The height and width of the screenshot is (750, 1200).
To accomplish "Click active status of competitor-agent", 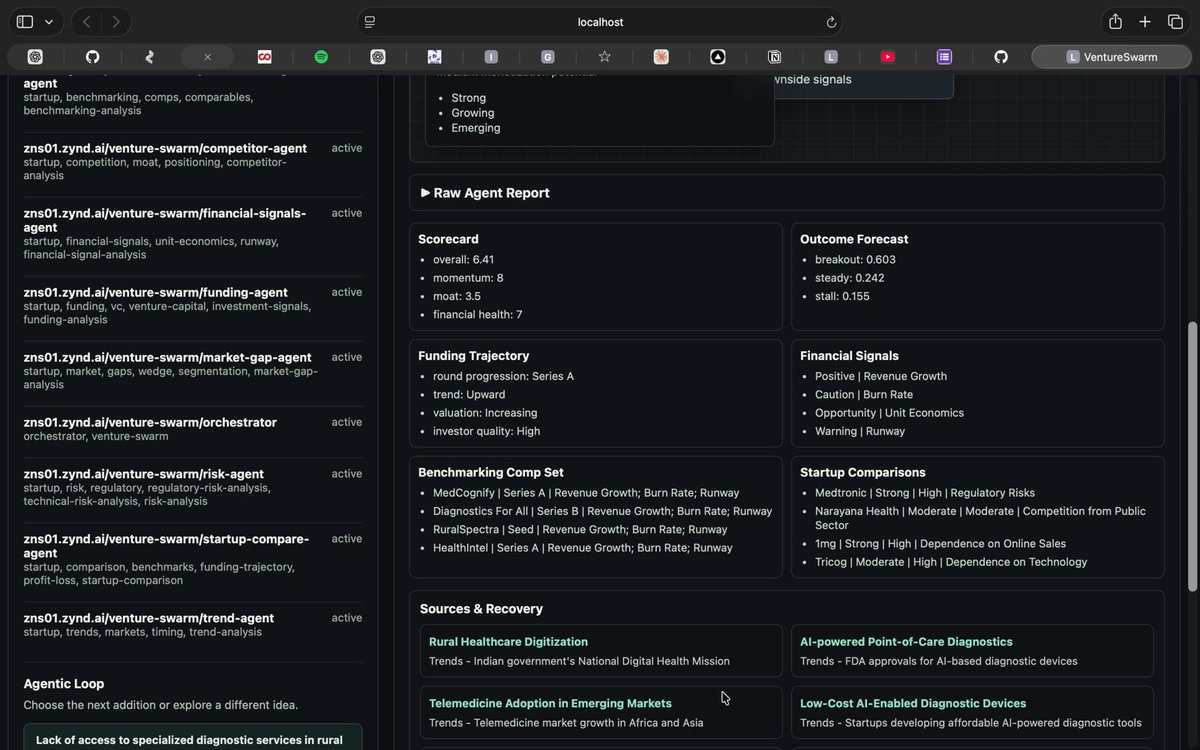I will (x=347, y=148).
